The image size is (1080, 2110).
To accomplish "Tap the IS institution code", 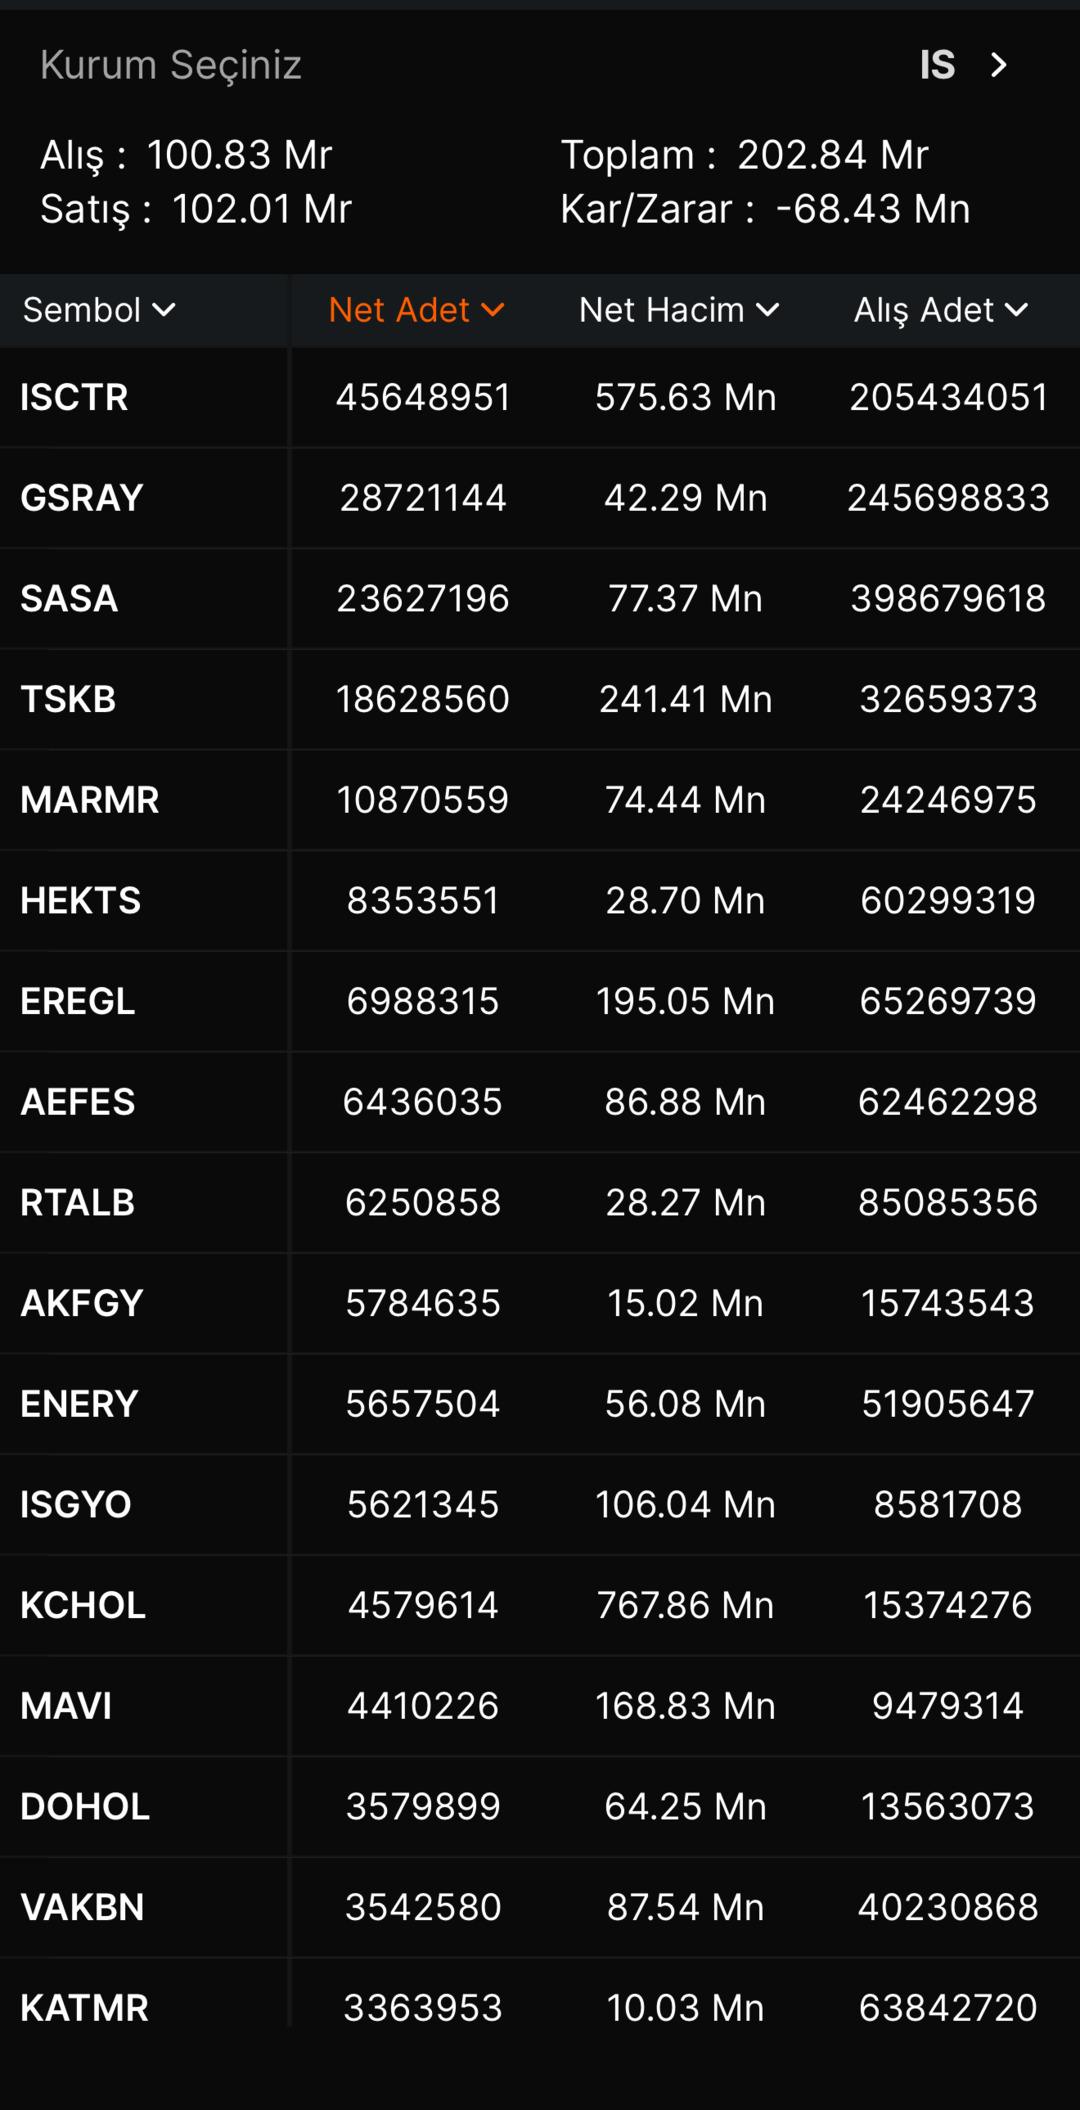I will click(x=937, y=65).
